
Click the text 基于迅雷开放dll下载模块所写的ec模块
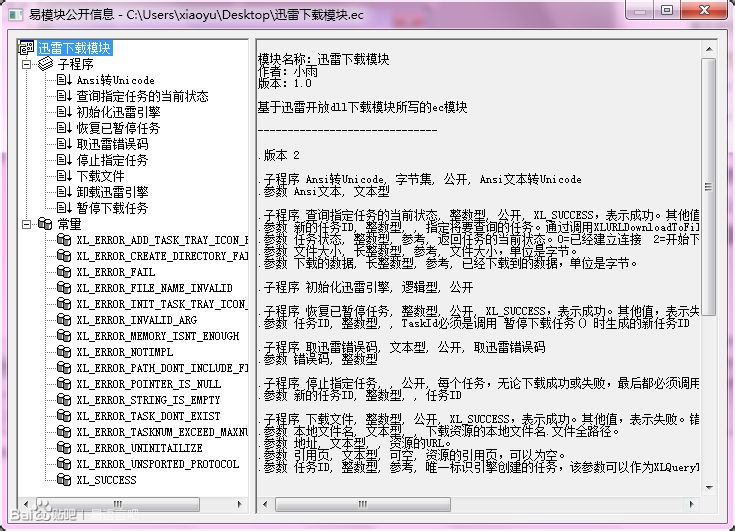pyautogui.click(x=362, y=107)
